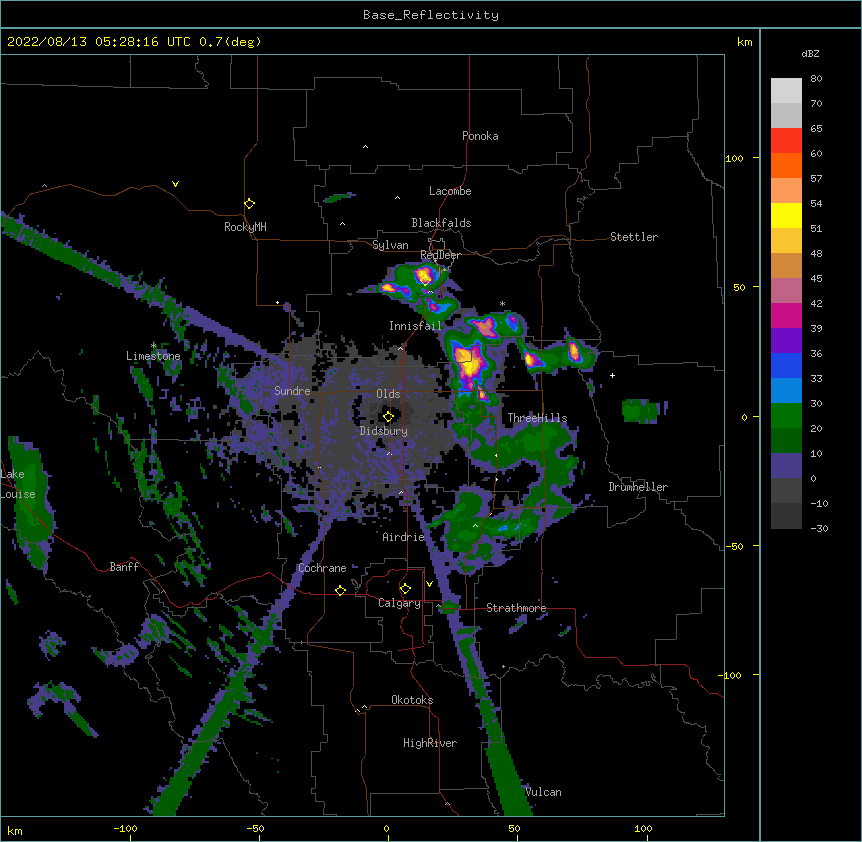
Task: Click the Lake Louise label
Action: [x=18, y=484]
